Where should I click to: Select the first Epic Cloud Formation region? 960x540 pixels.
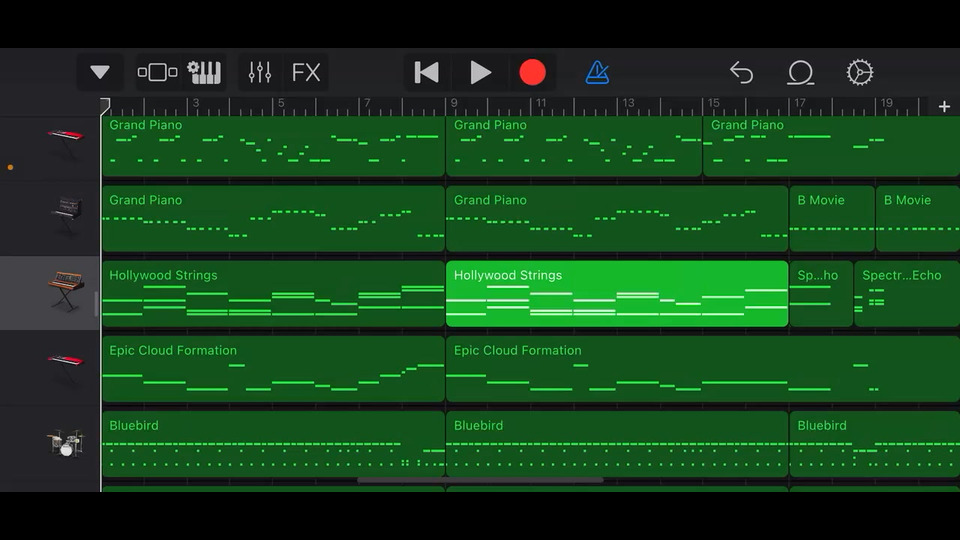coord(273,369)
